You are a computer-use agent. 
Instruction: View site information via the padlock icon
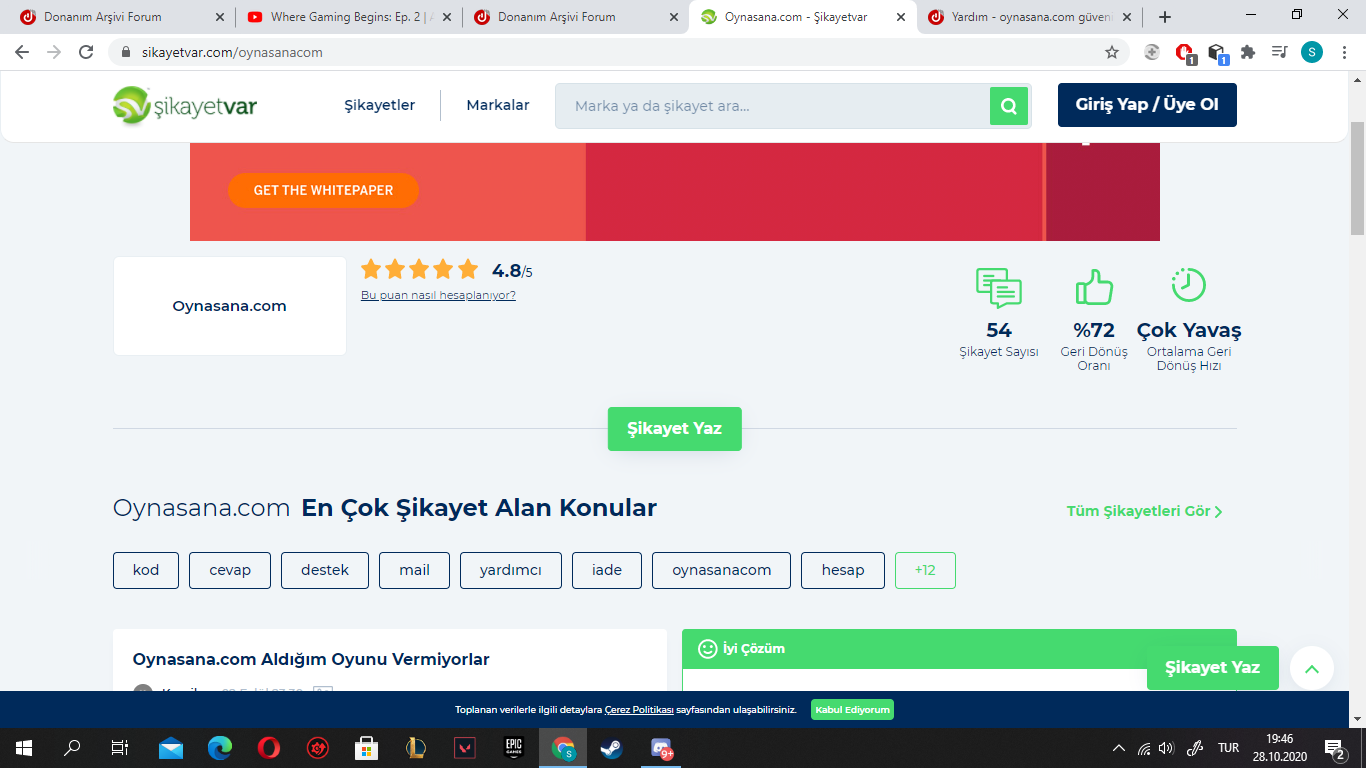point(126,52)
